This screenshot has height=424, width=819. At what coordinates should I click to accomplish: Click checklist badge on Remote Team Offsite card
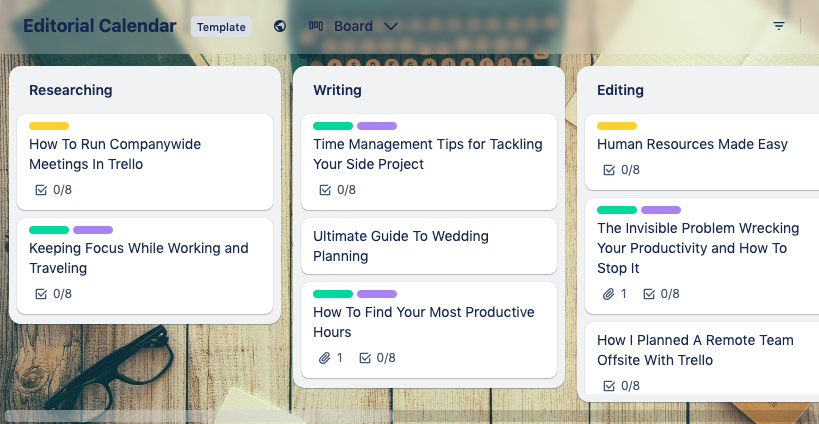click(x=620, y=386)
